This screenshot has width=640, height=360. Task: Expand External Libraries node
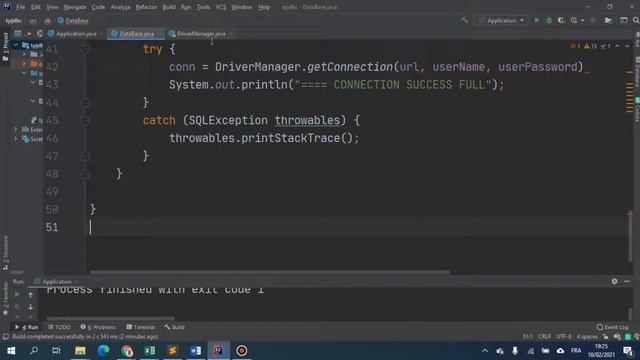16,129
